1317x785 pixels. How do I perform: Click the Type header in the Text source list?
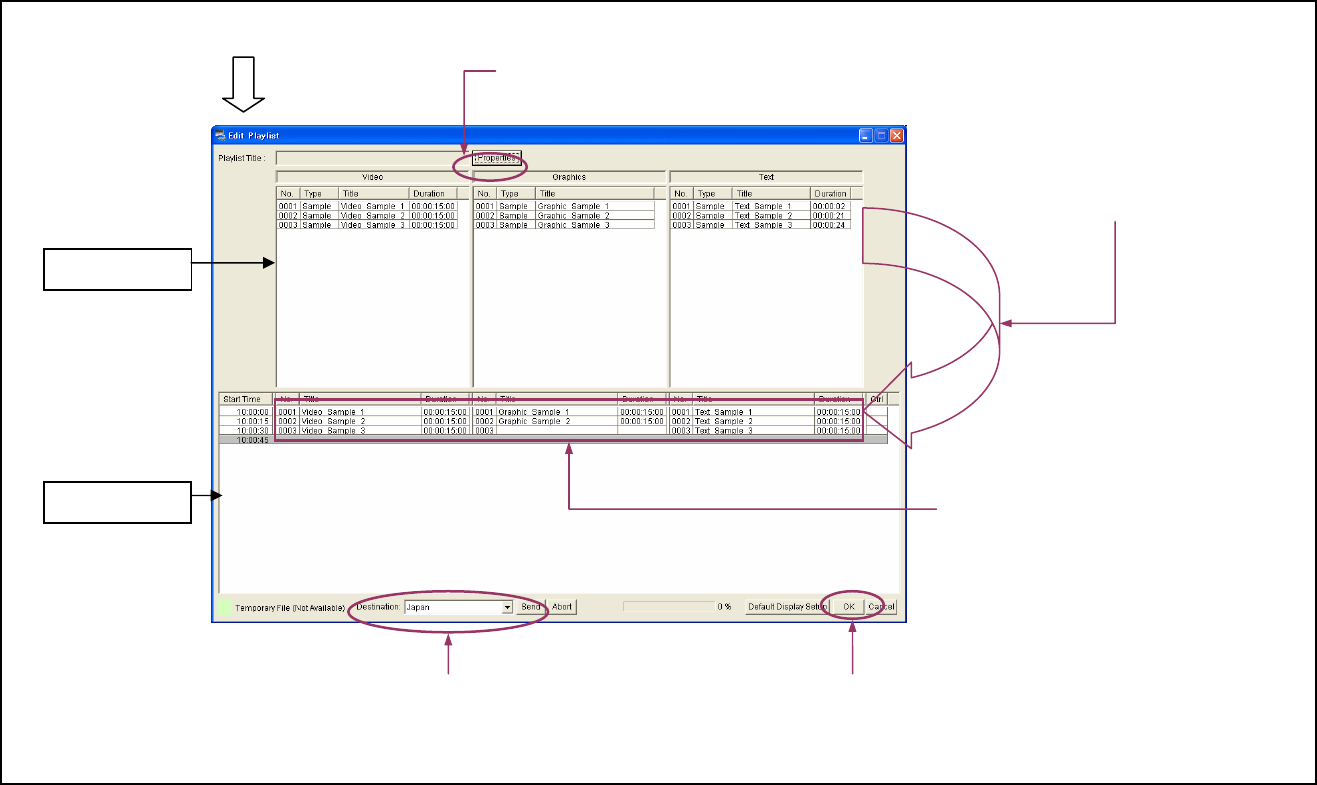click(713, 193)
